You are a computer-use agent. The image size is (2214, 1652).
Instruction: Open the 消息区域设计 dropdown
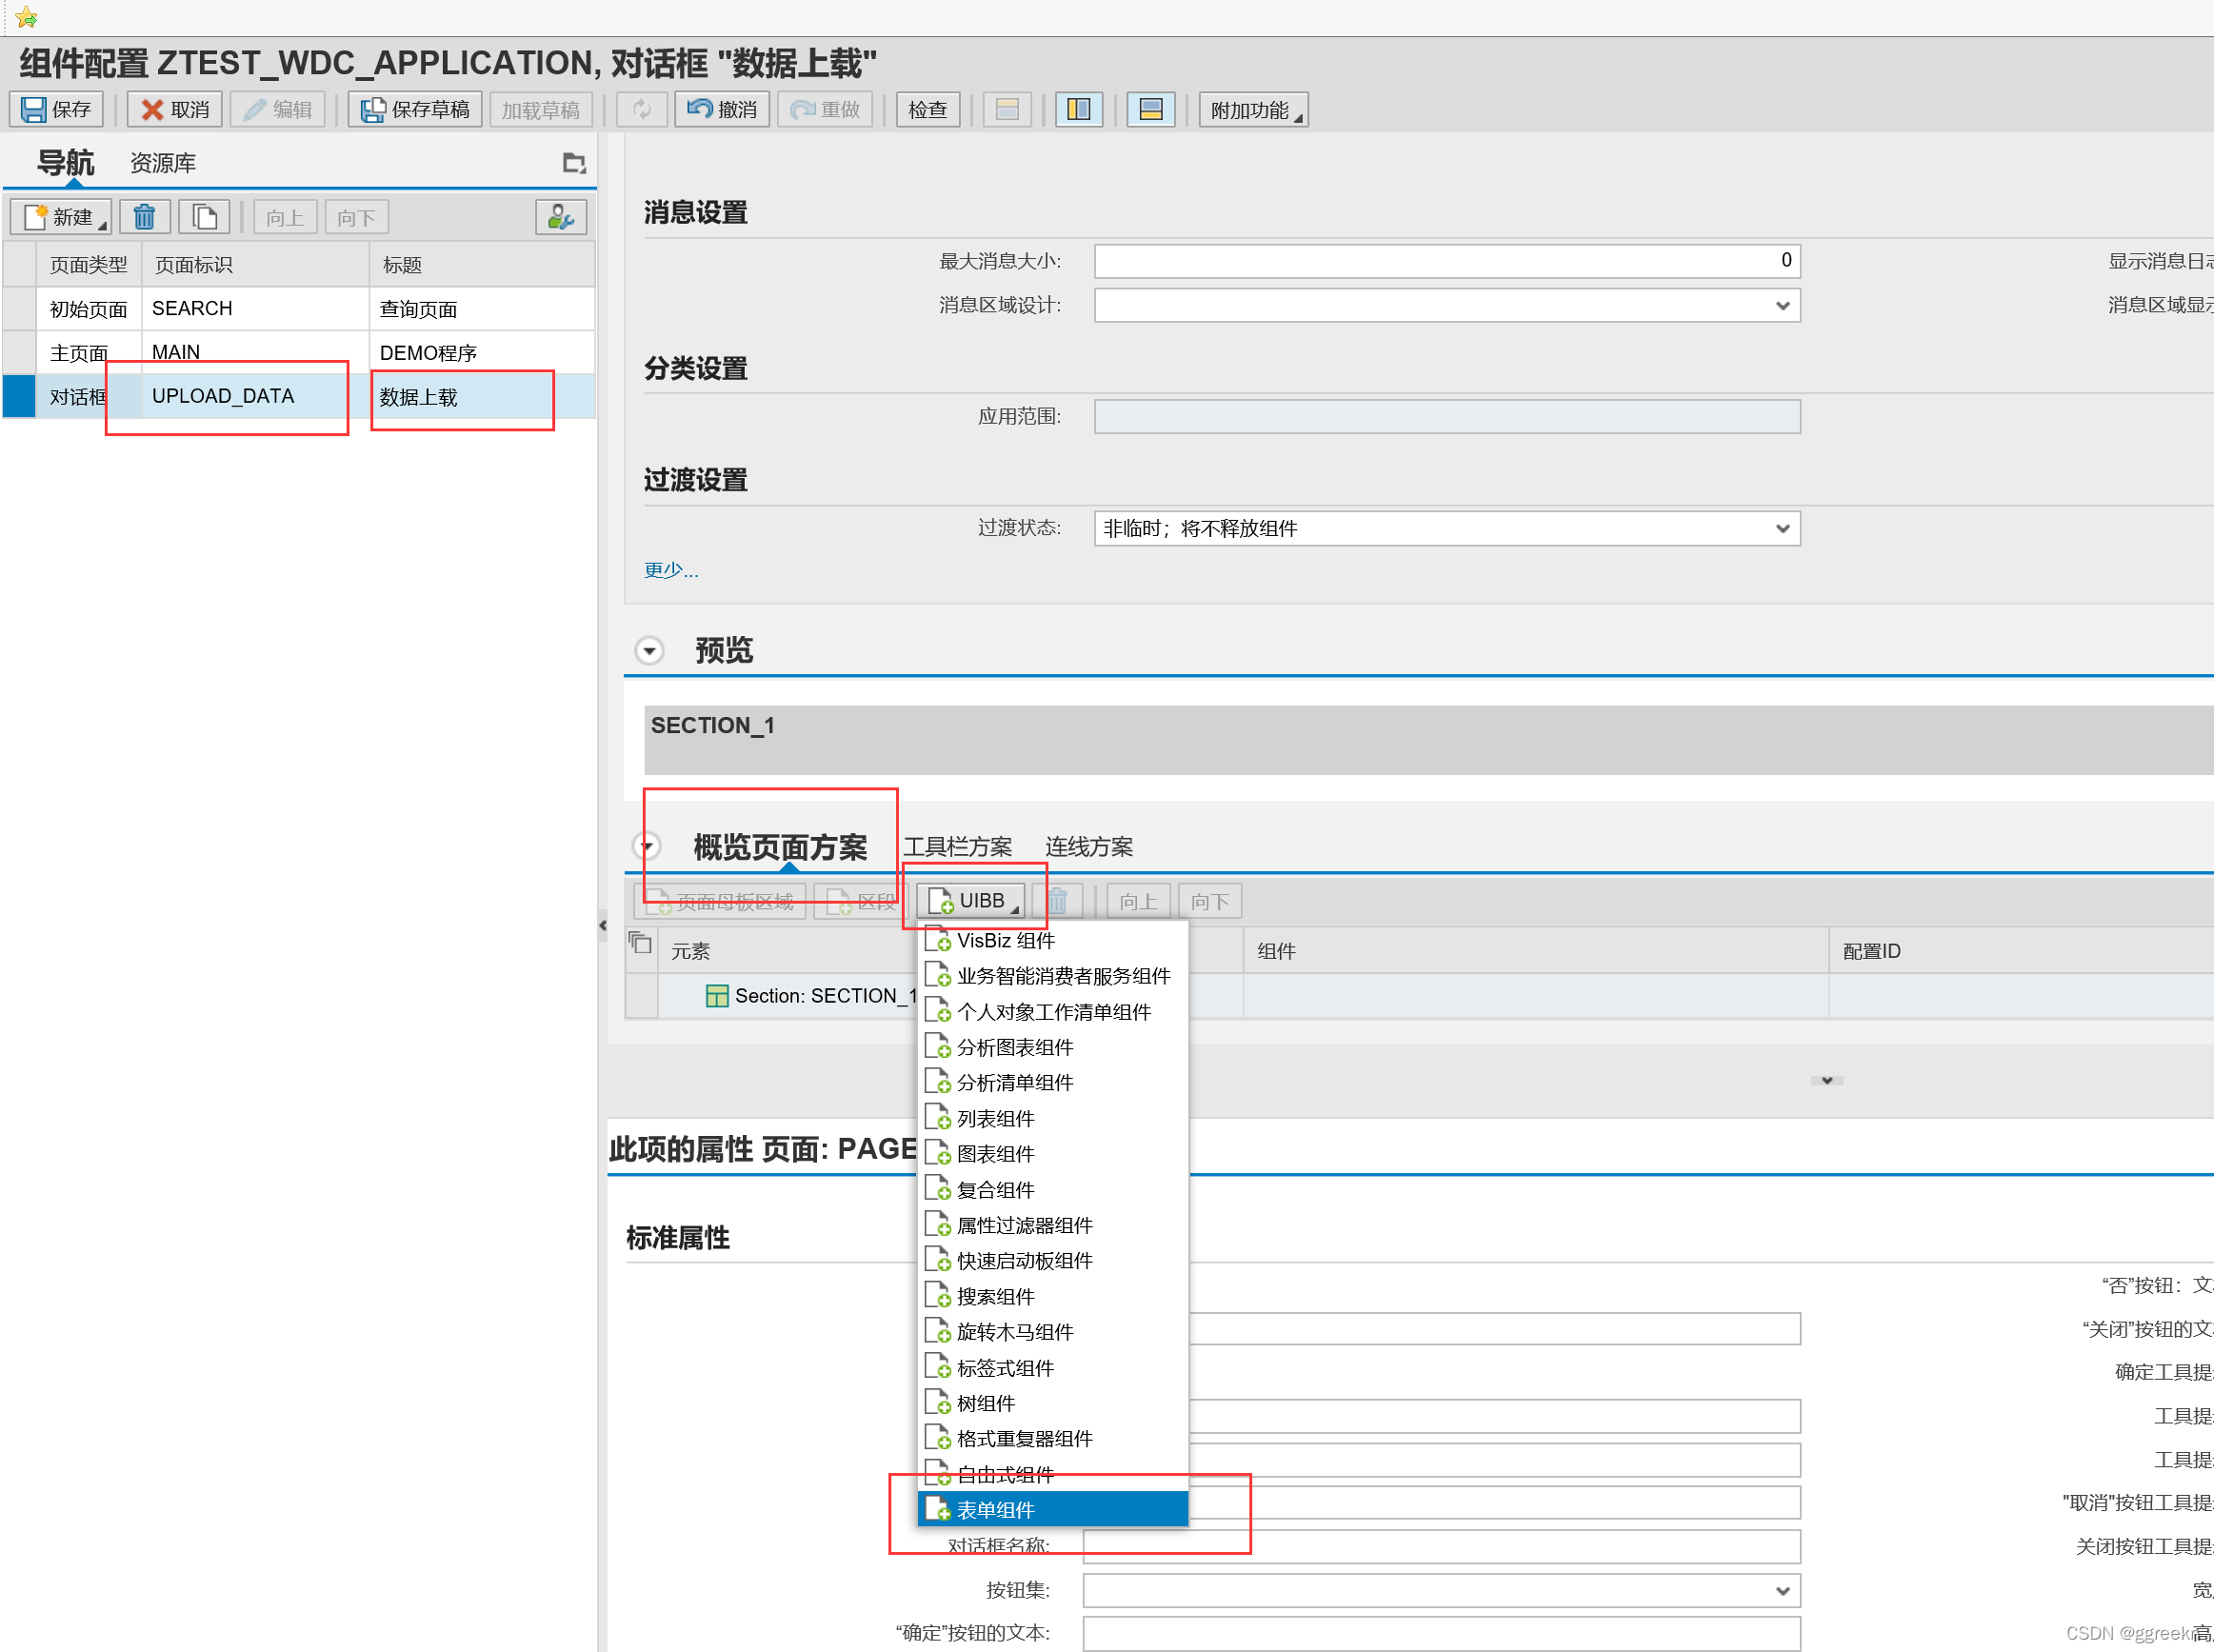coord(1782,306)
